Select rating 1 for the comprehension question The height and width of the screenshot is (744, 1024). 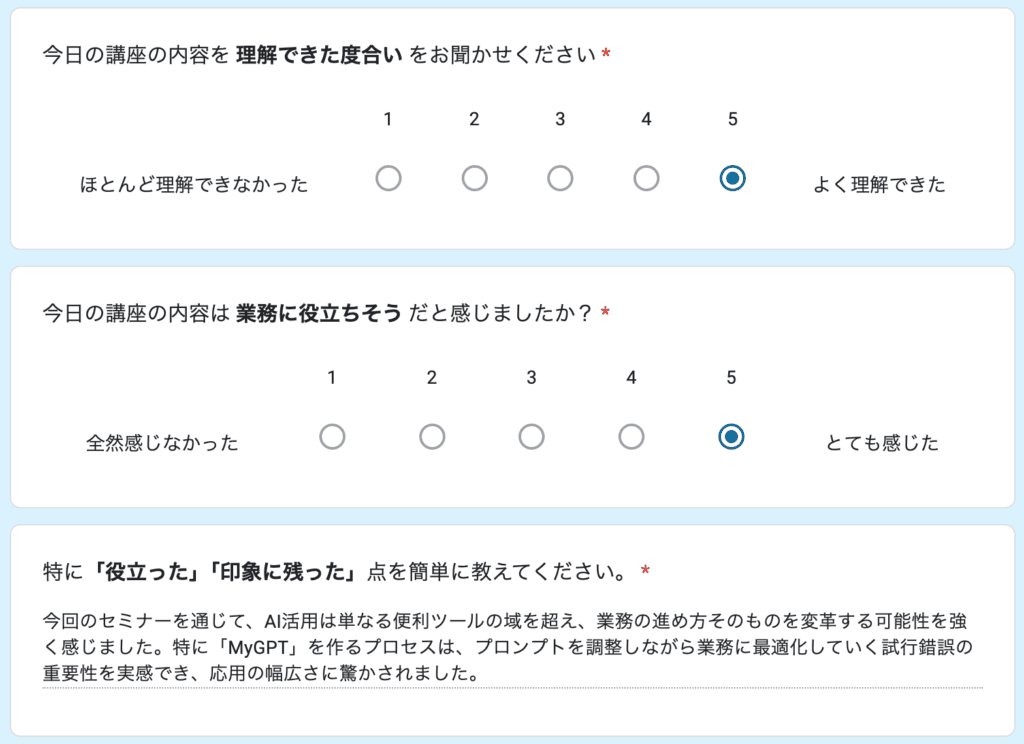388,178
